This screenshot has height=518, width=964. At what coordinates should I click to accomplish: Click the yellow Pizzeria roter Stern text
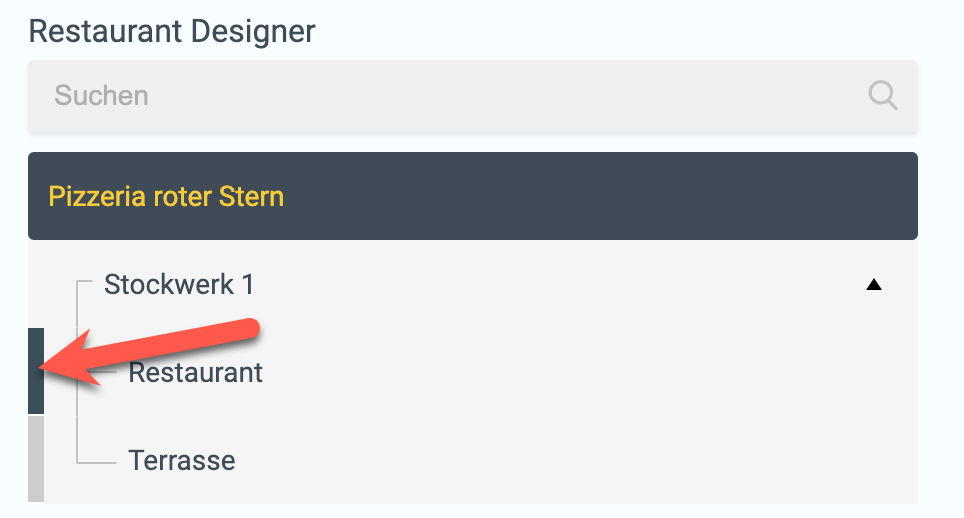(166, 197)
